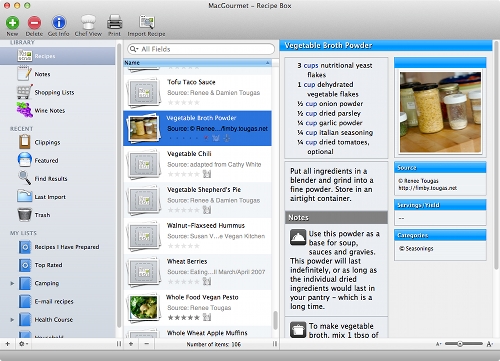Open the search field options dropdown
Screen dimensions: 500x361
[x=134, y=49]
